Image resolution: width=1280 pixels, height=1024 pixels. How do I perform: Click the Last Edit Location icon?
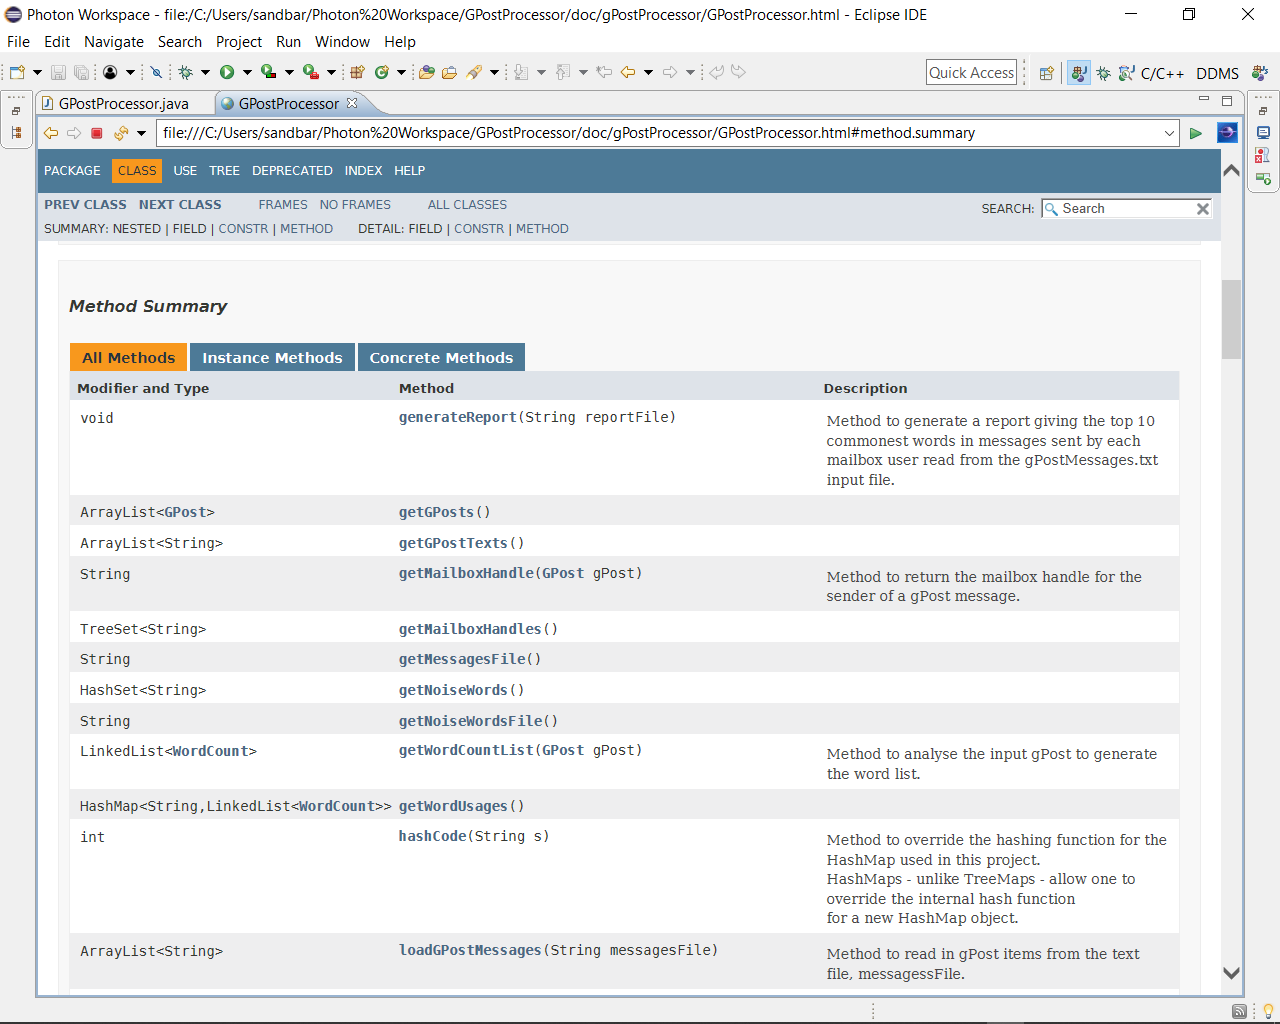click(x=604, y=72)
